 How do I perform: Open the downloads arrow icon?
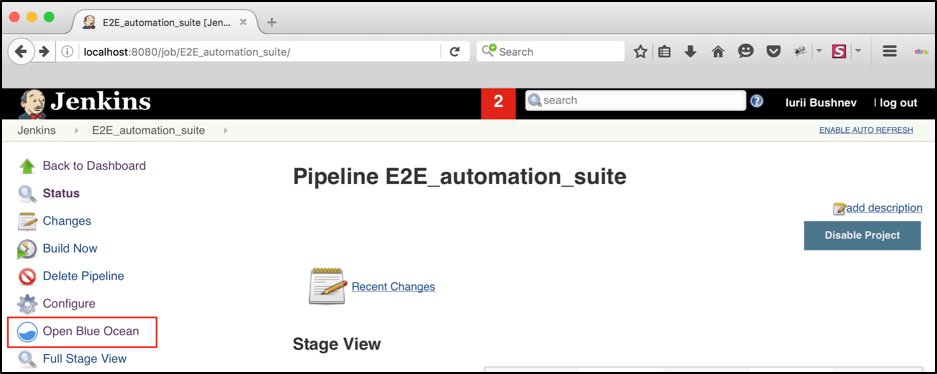pos(690,52)
